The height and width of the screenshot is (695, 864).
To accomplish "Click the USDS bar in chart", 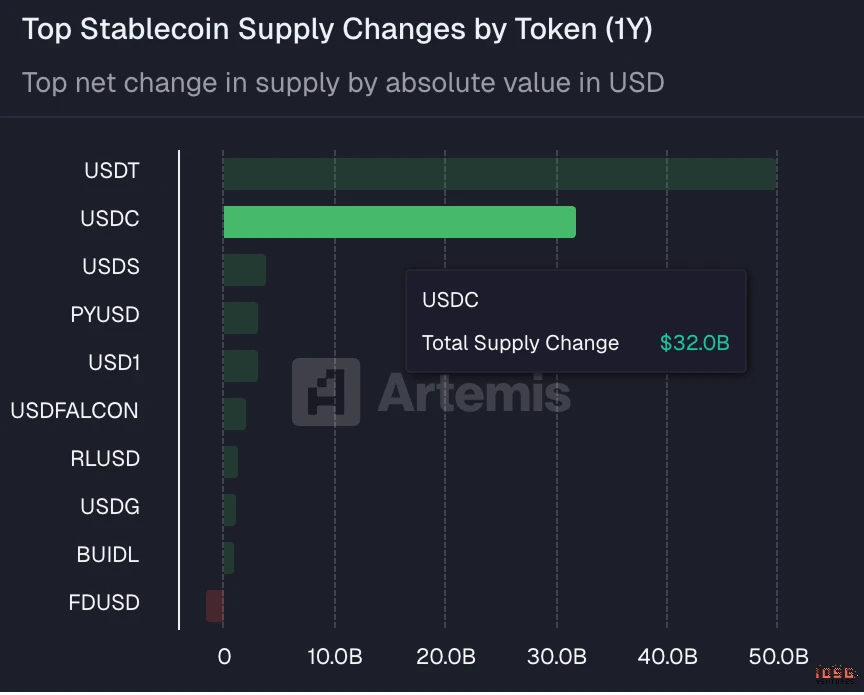I will (244, 270).
